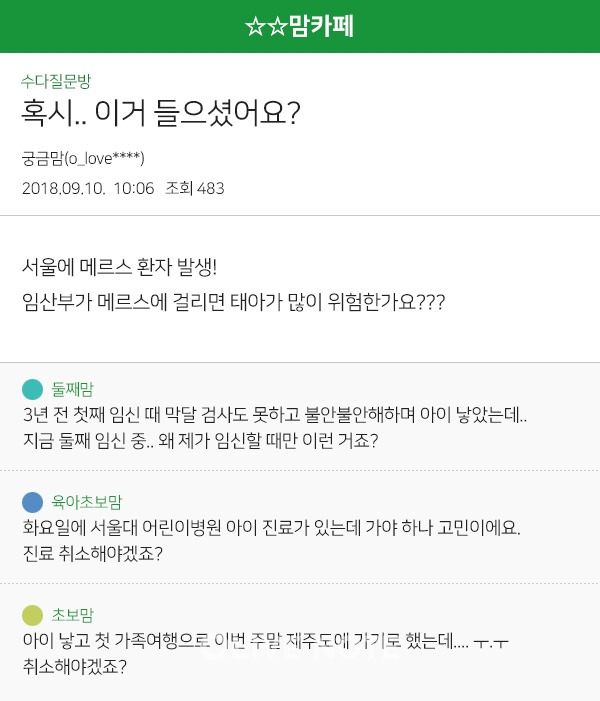
Task: Click the 초보맘 commenter nickname
Action: tap(73, 615)
